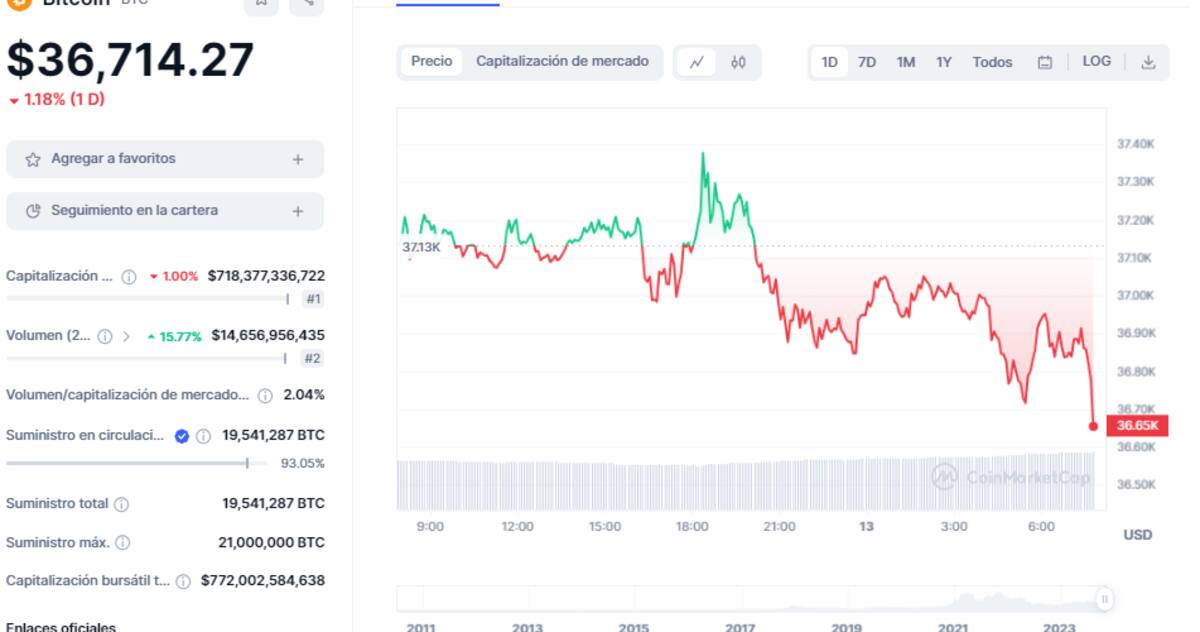Expand the Volumen chevron arrow
The width and height of the screenshot is (1200, 632).
pos(126,336)
